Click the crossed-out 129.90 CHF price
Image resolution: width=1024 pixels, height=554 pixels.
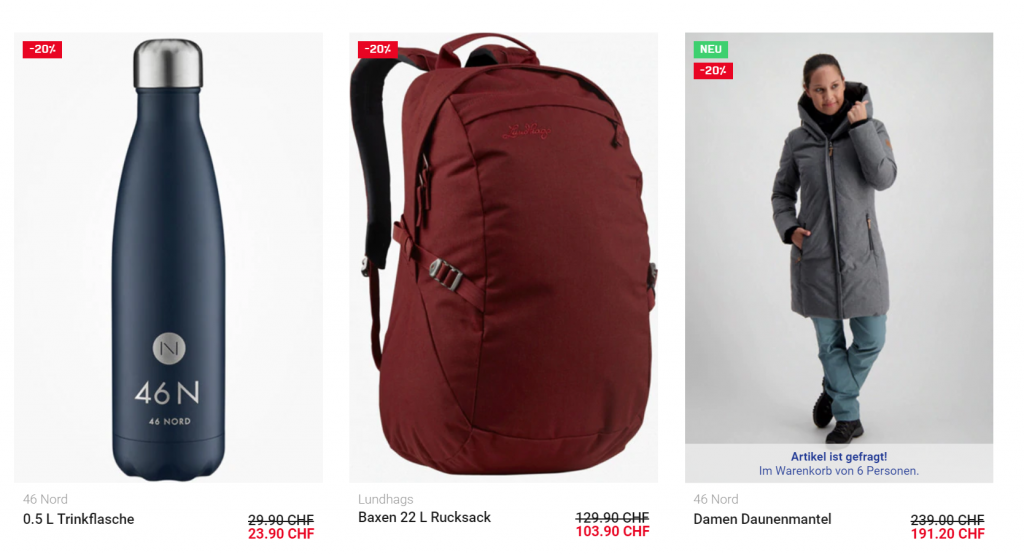(613, 517)
